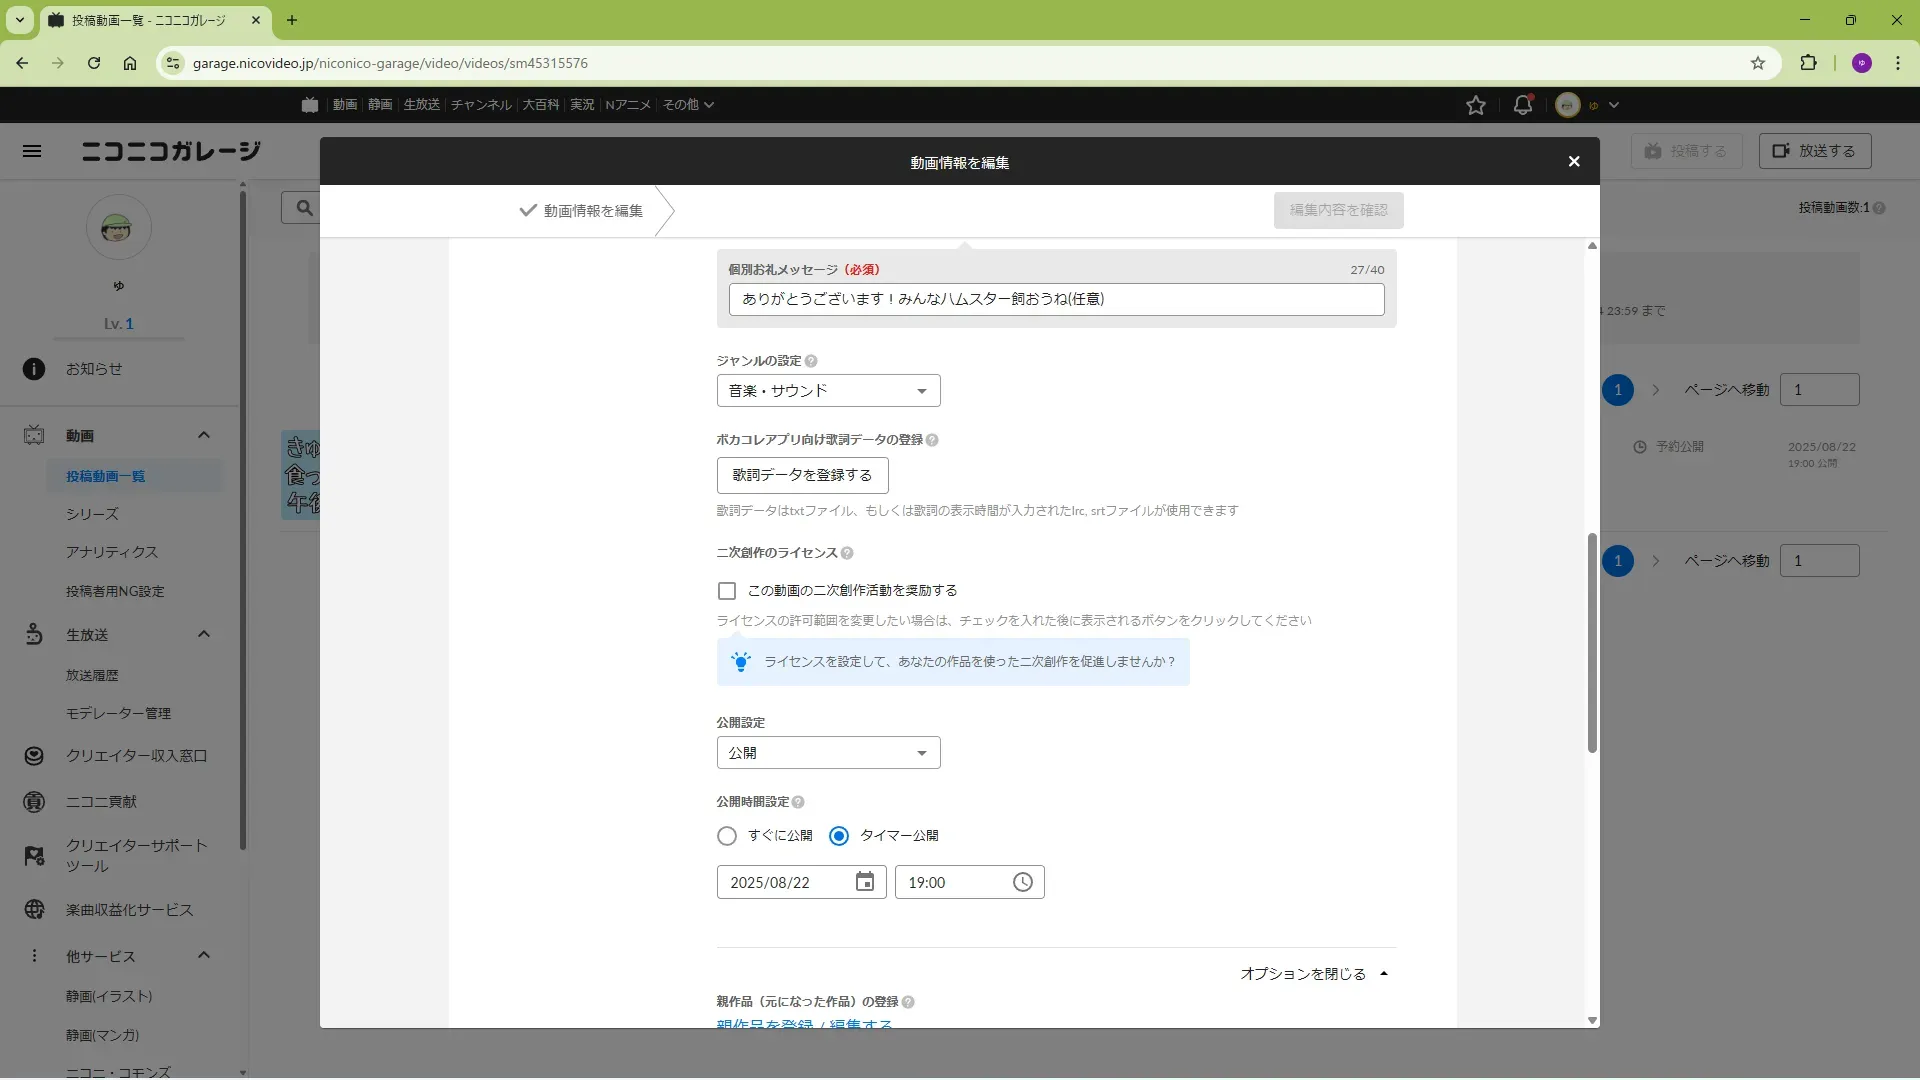Screen dimensions: 1920x1080
Task: Select the すぐに公開 radio button
Action: 727,836
